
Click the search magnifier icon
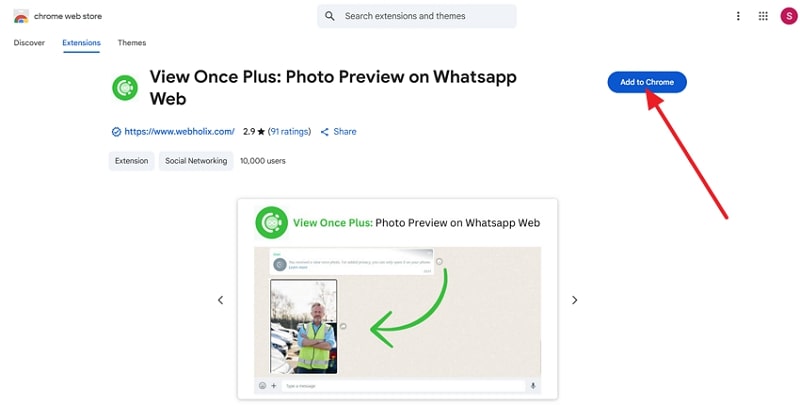pyautogui.click(x=330, y=16)
